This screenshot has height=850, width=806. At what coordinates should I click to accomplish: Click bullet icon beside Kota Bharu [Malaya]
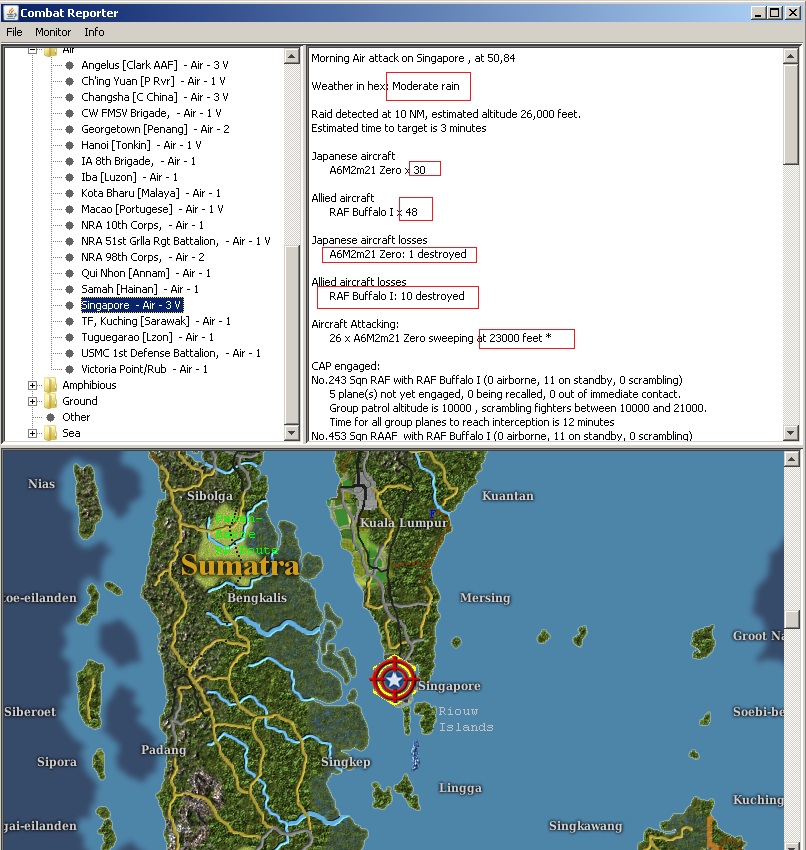(x=69, y=194)
